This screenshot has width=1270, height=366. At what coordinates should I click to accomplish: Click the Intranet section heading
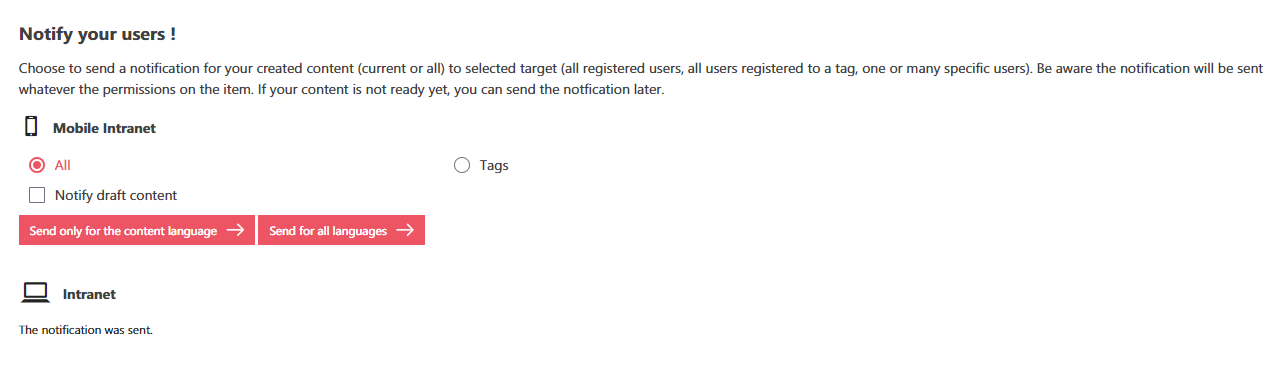89,294
